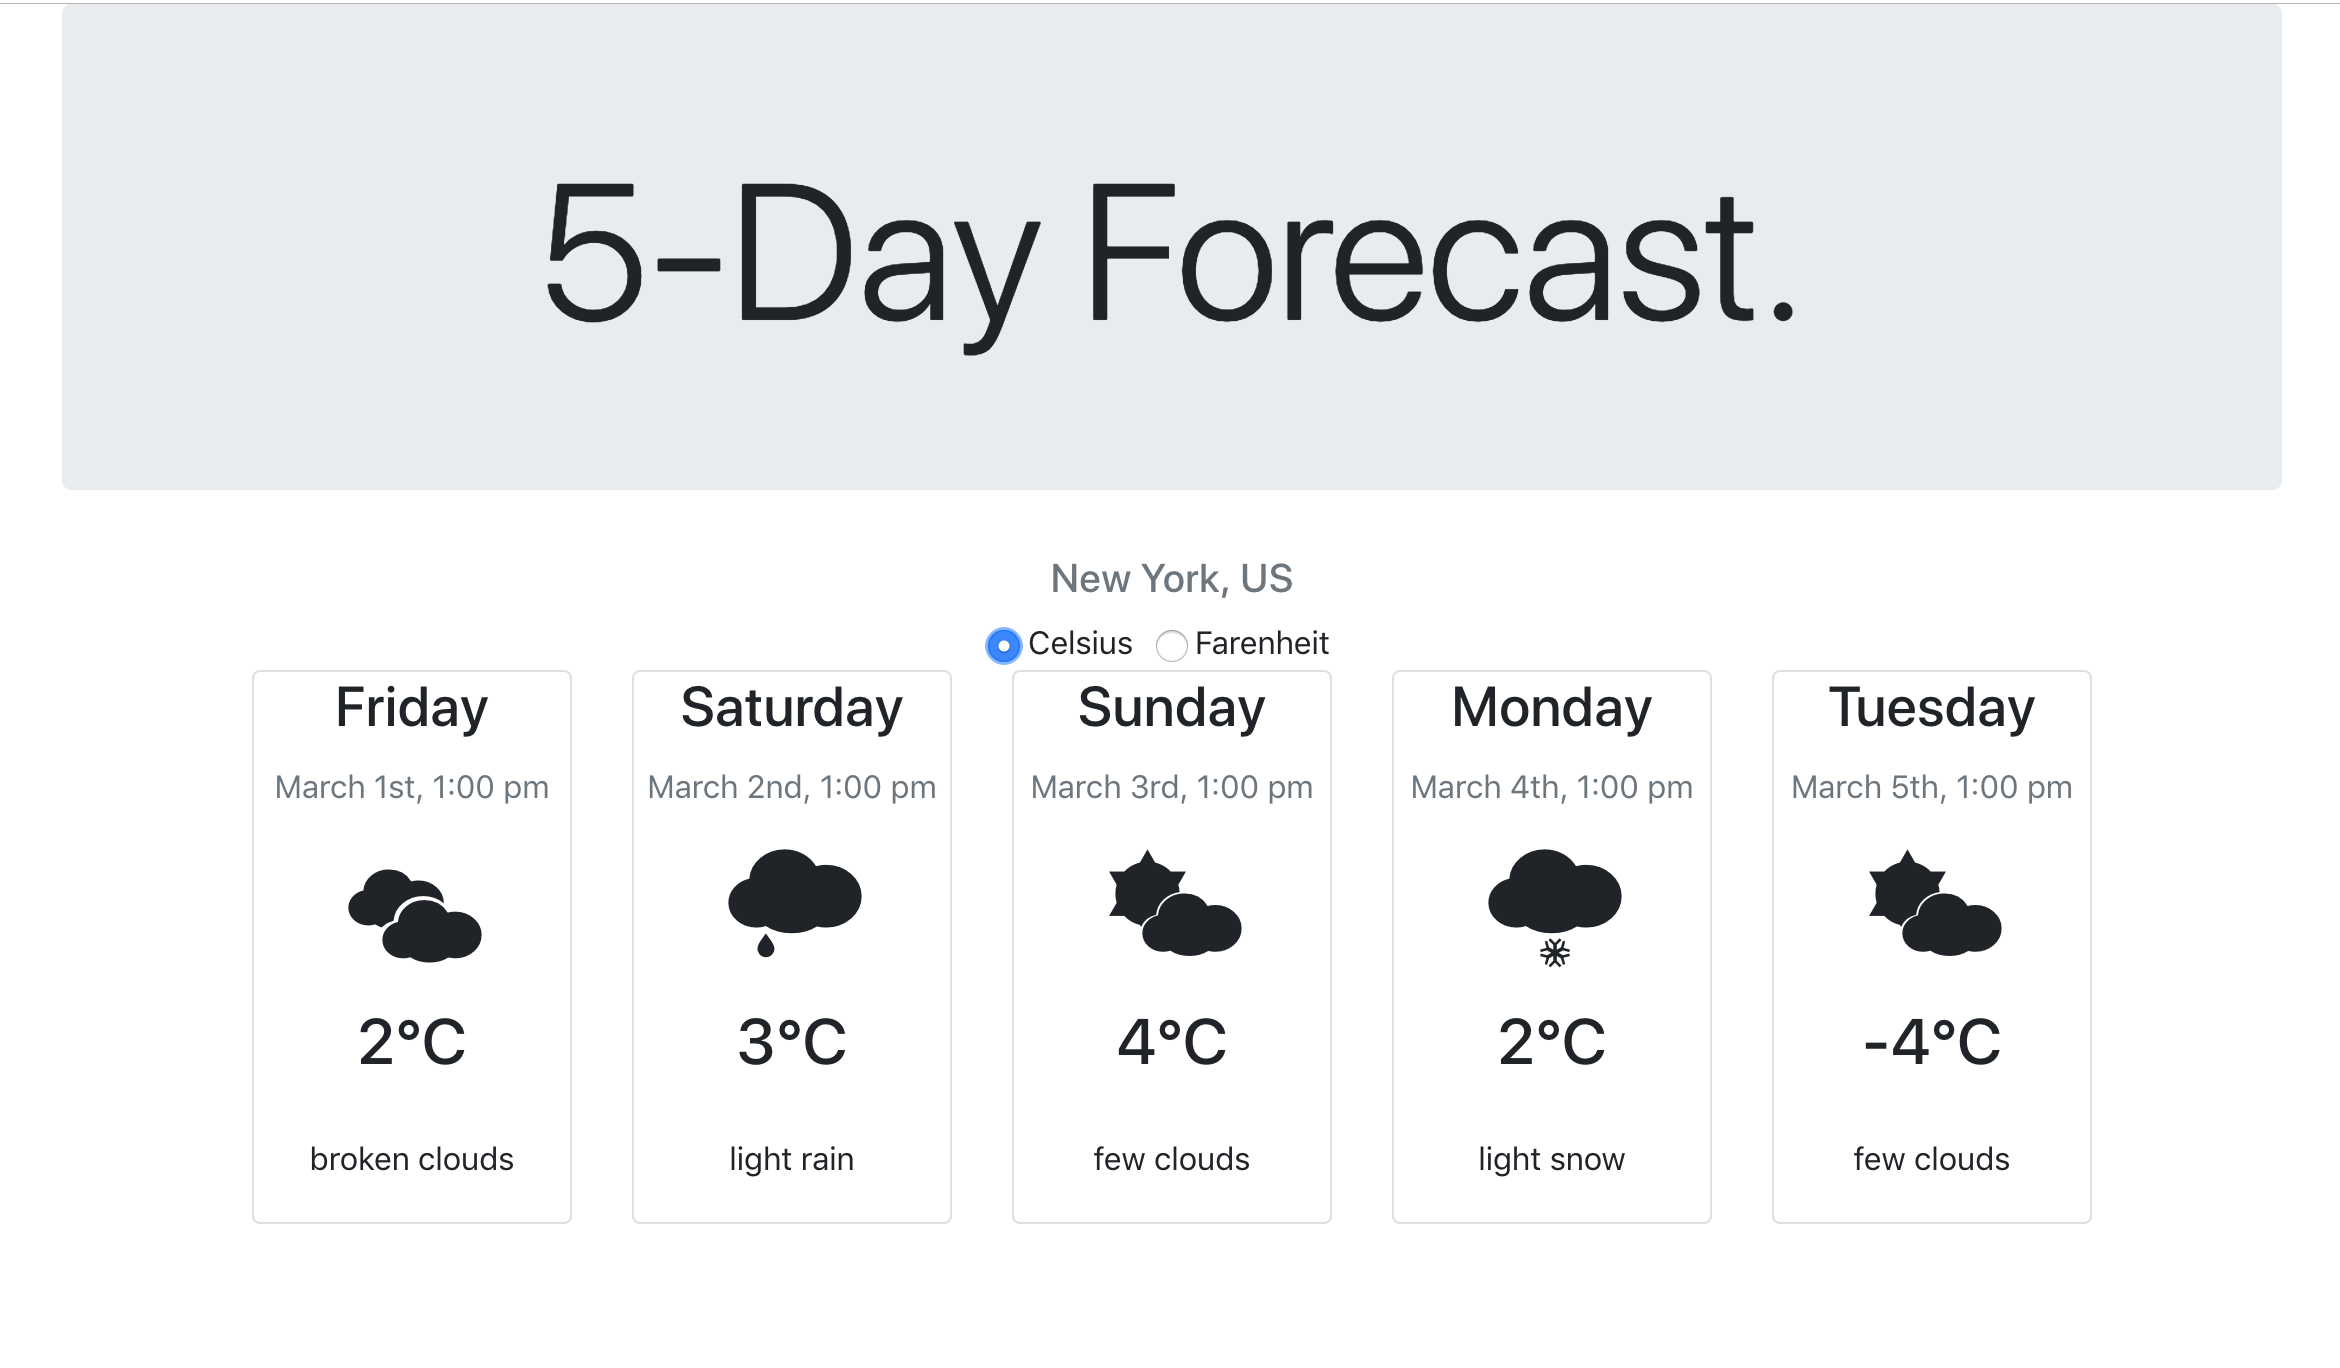Image resolution: width=2340 pixels, height=1368 pixels.
Task: Toggle temperature units to Farenheit
Action: (1171, 645)
